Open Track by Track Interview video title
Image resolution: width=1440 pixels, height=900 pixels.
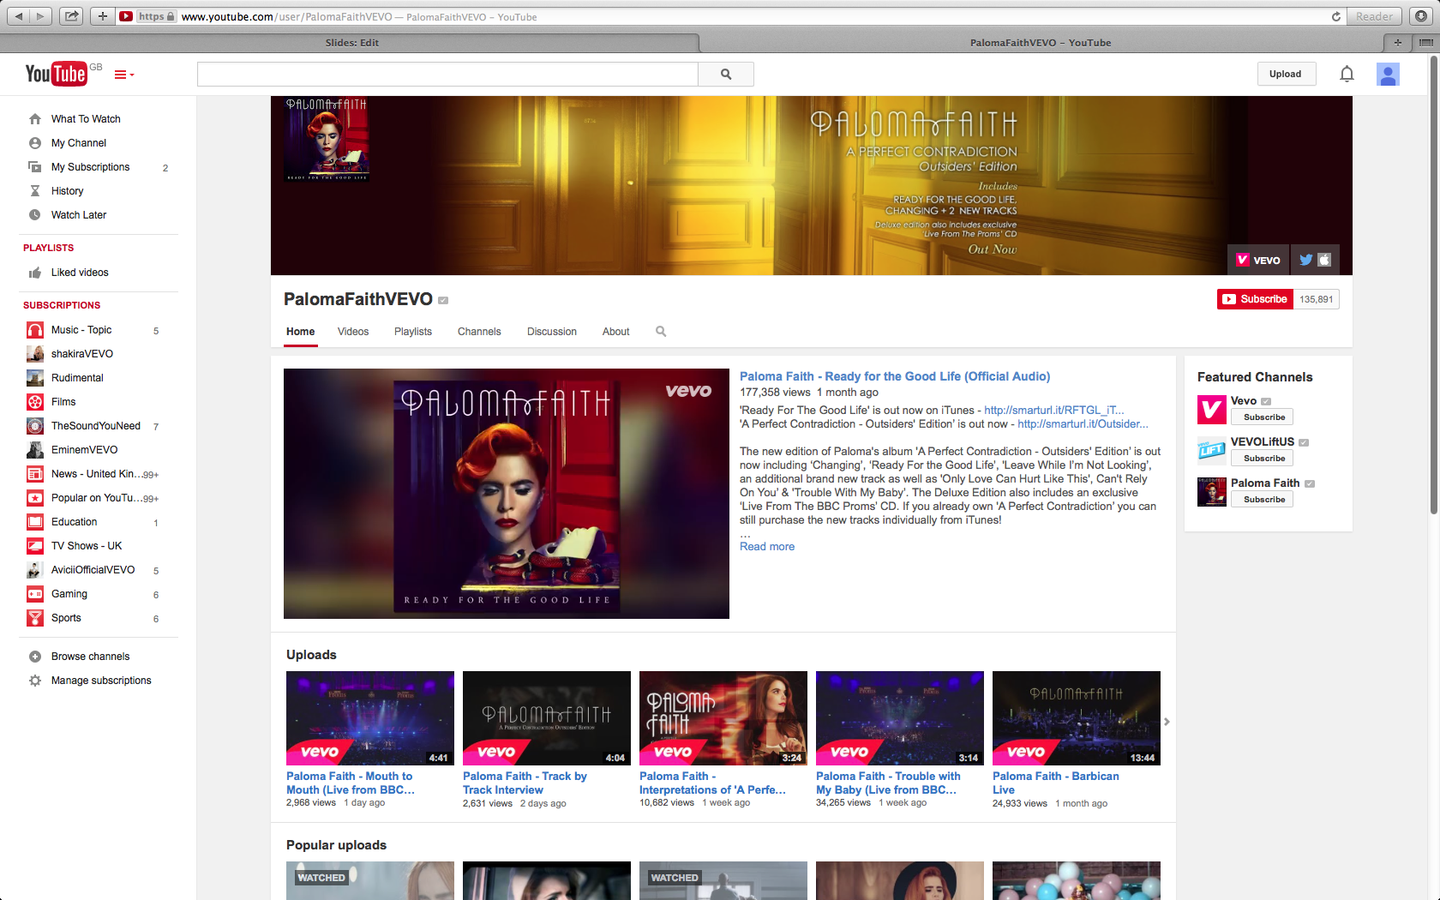click(x=525, y=783)
